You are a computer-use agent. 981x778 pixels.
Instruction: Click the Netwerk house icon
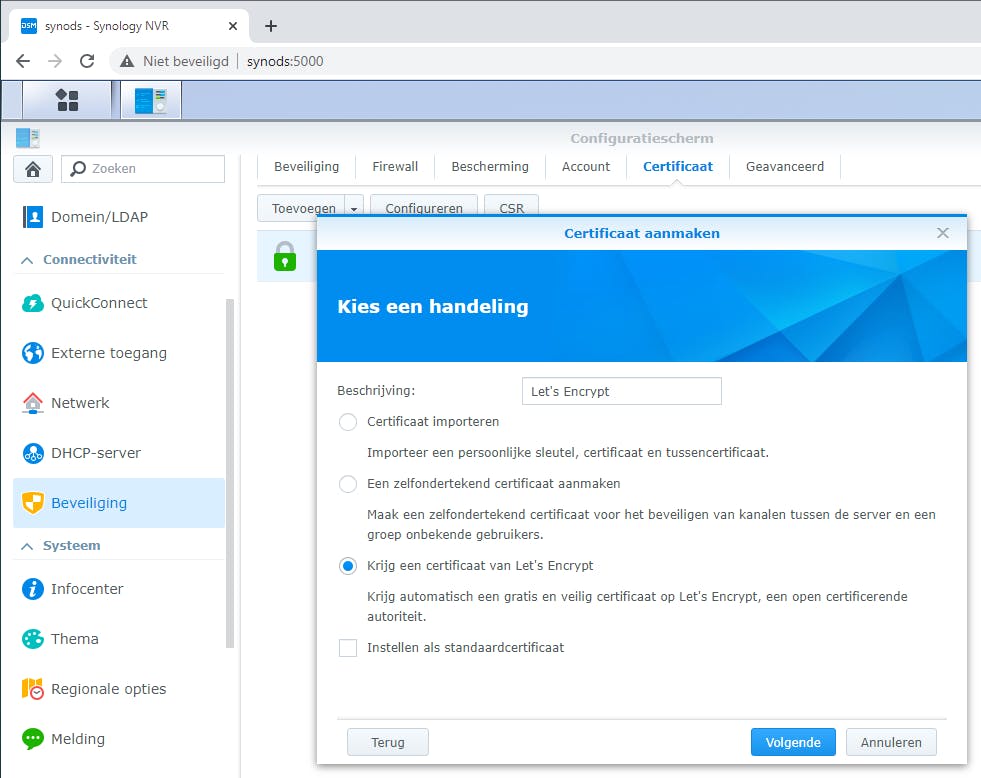[x=33, y=403]
